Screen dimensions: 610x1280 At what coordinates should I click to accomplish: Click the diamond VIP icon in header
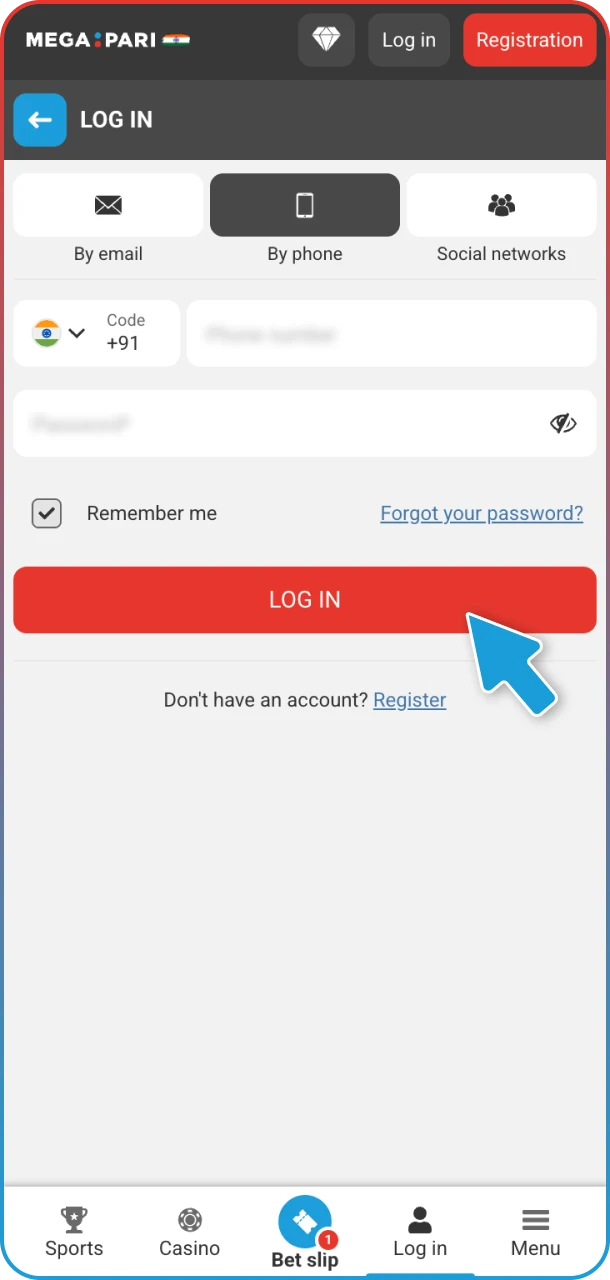[x=326, y=40]
